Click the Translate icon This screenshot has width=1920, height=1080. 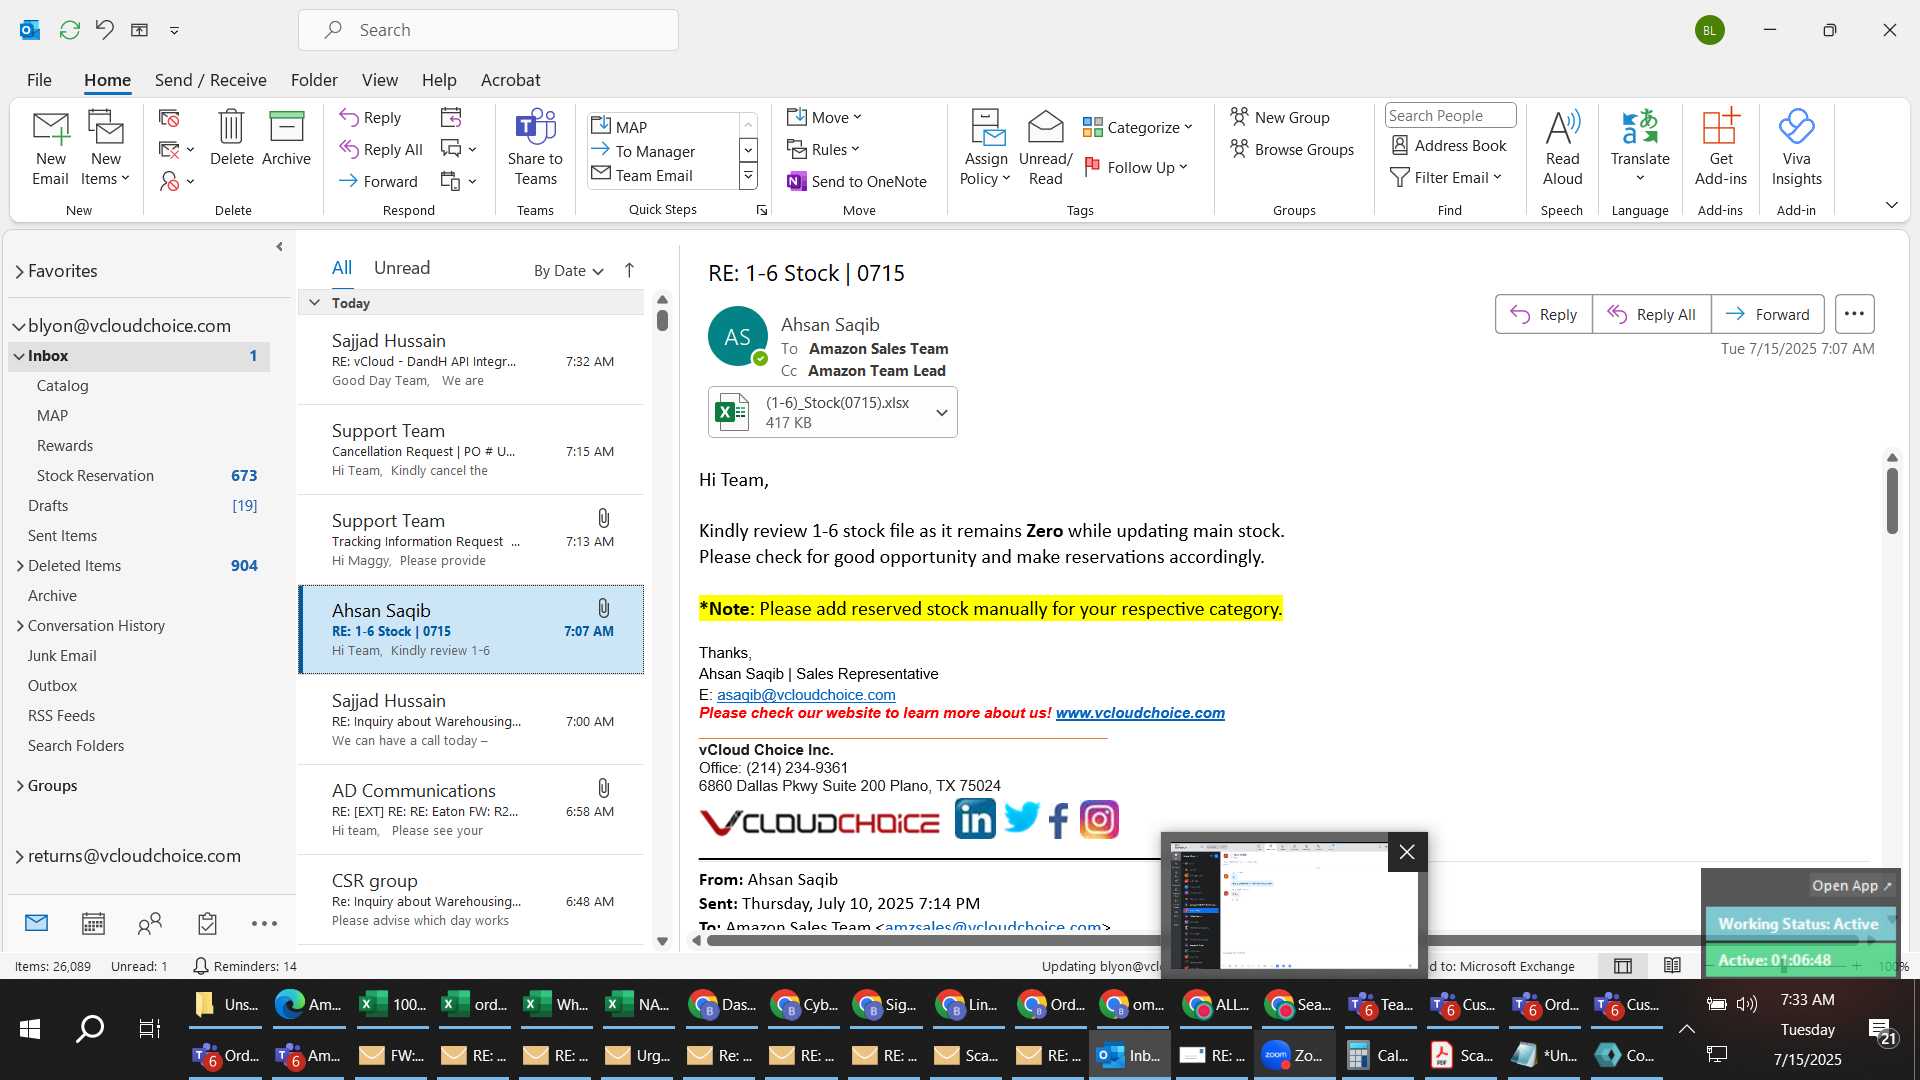point(1640,127)
